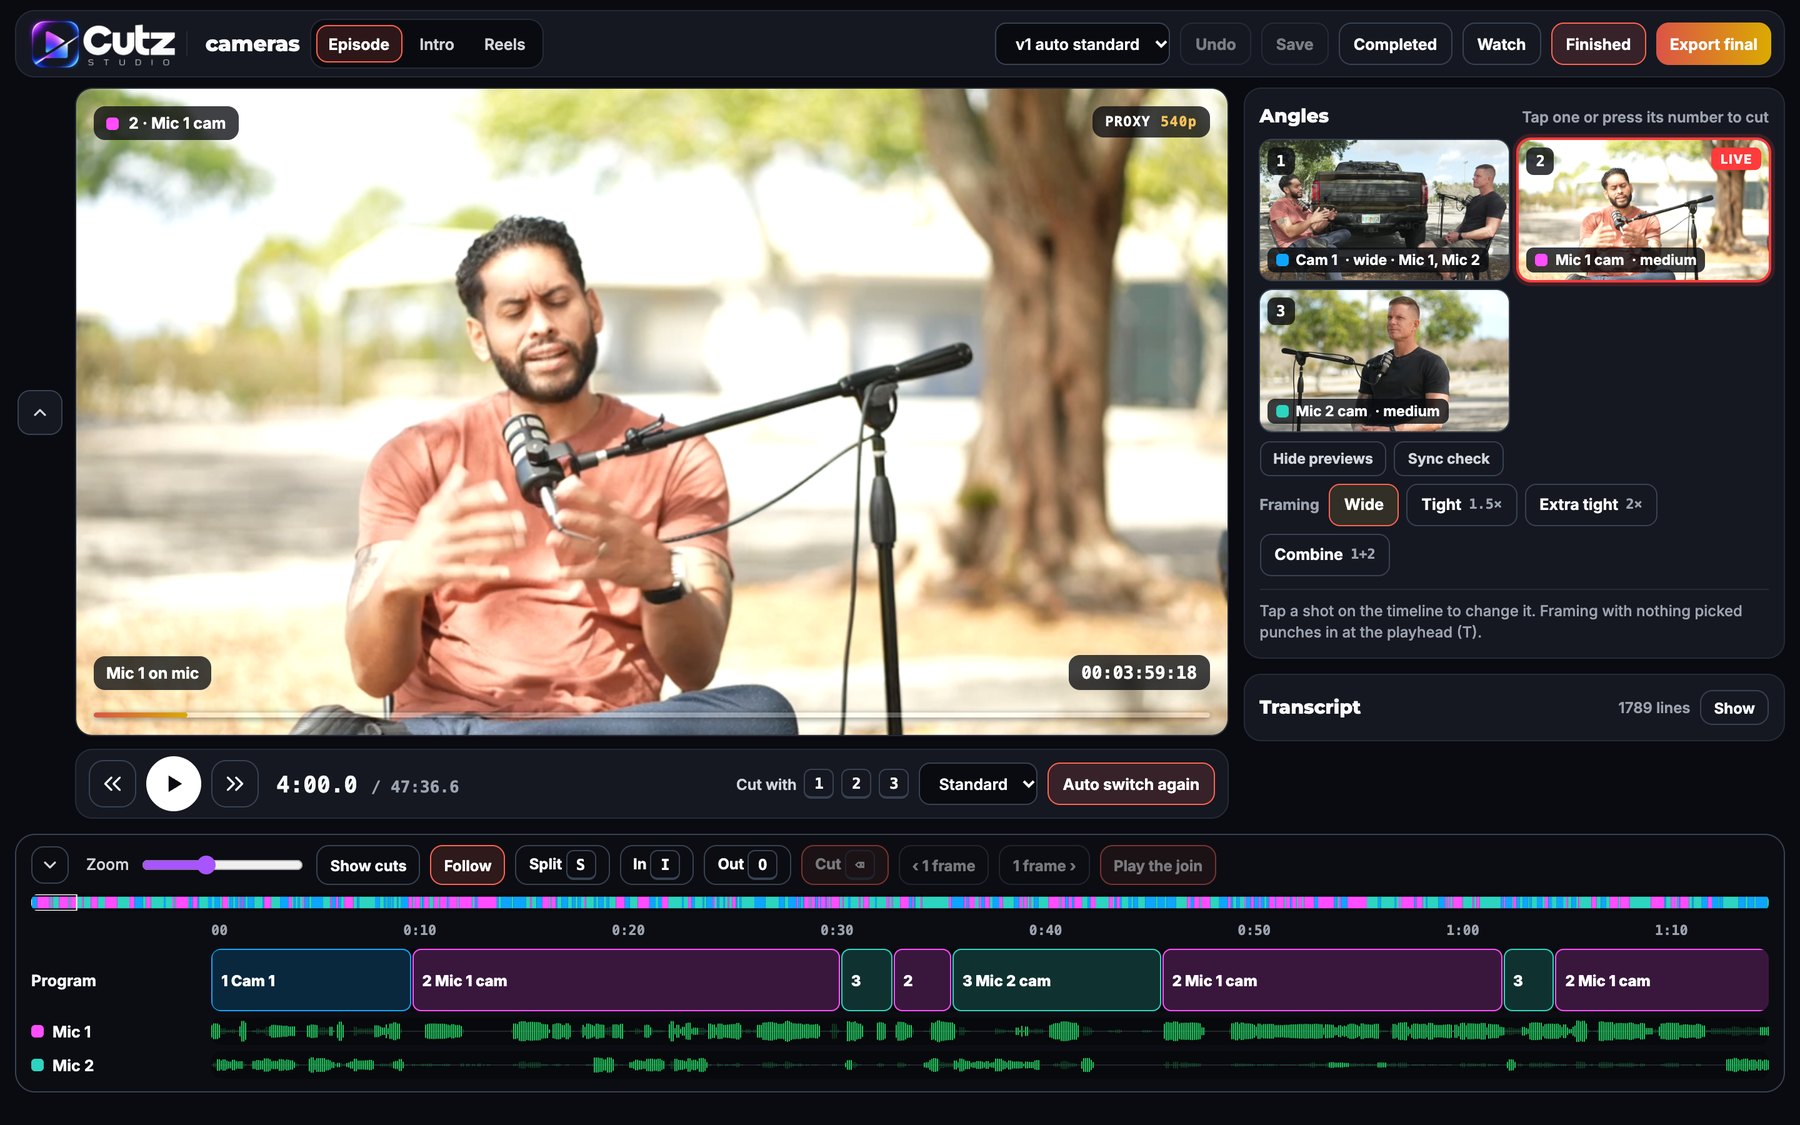
Task: Toggle the Follow playhead button
Action: [467, 865]
